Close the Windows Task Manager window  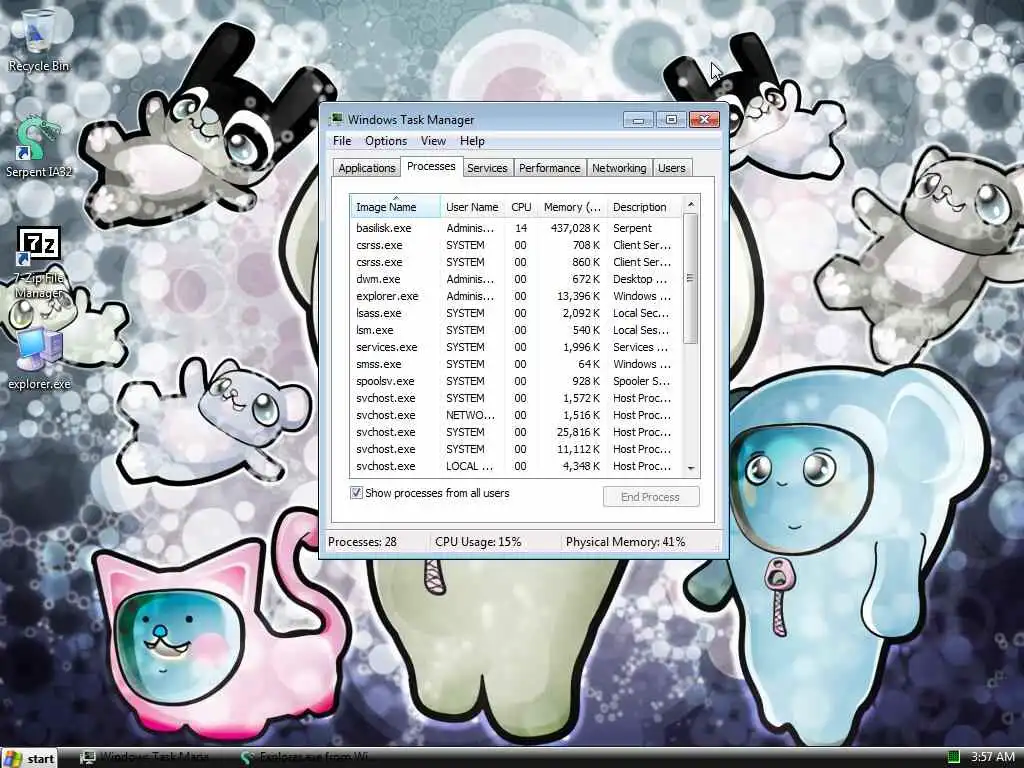[x=704, y=120]
